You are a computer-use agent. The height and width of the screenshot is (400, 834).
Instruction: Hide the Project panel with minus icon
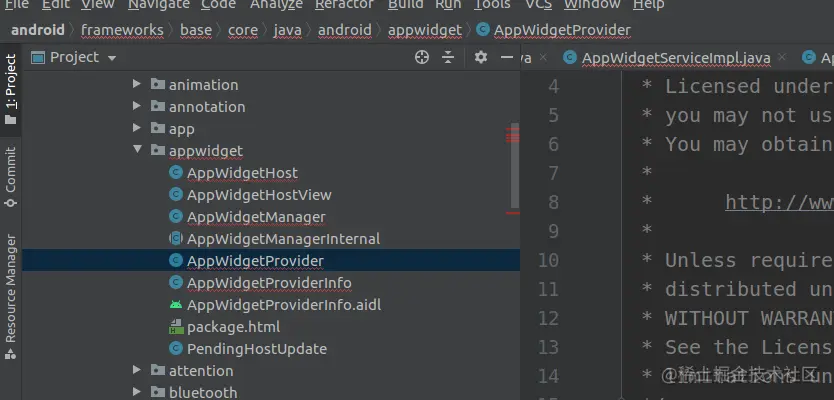(507, 57)
